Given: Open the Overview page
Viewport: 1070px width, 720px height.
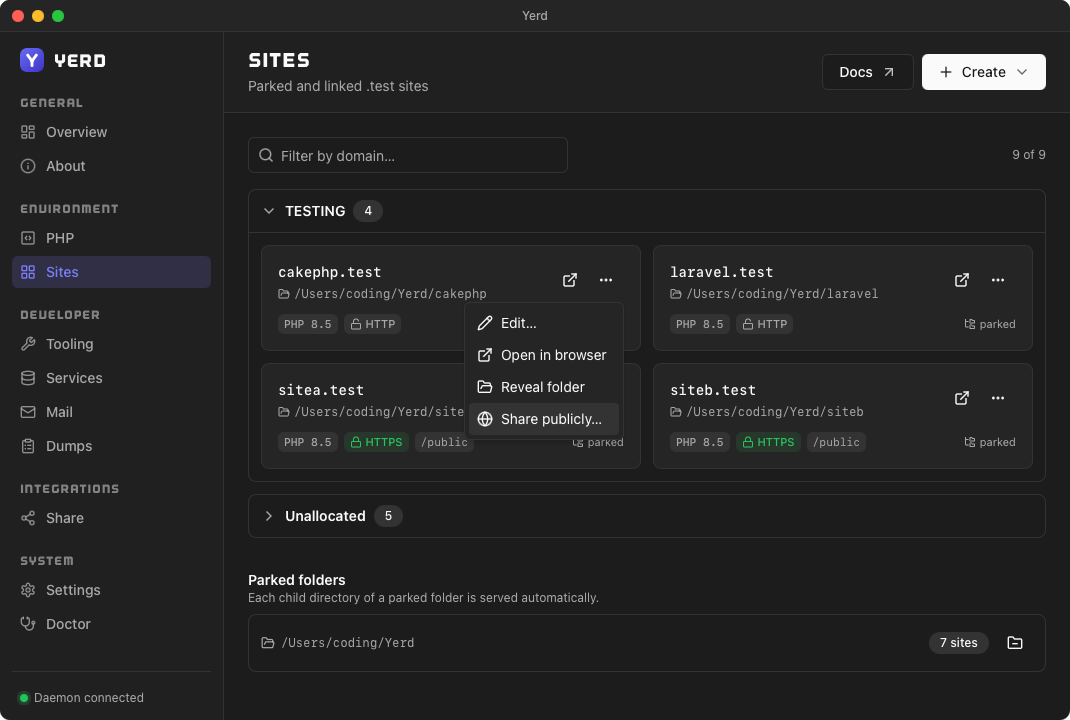Looking at the screenshot, I should click(111, 132).
